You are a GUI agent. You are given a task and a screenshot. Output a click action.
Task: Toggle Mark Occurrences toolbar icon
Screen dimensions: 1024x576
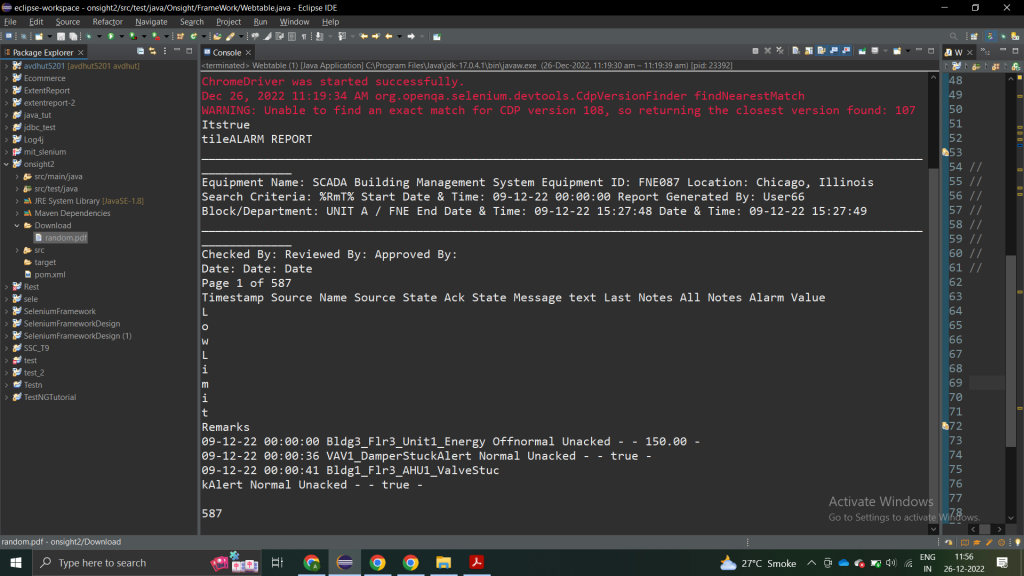266,37
